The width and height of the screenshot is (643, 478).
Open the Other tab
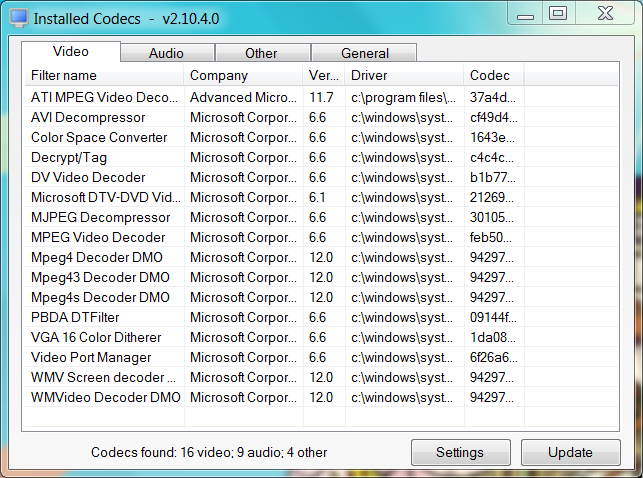coord(262,53)
